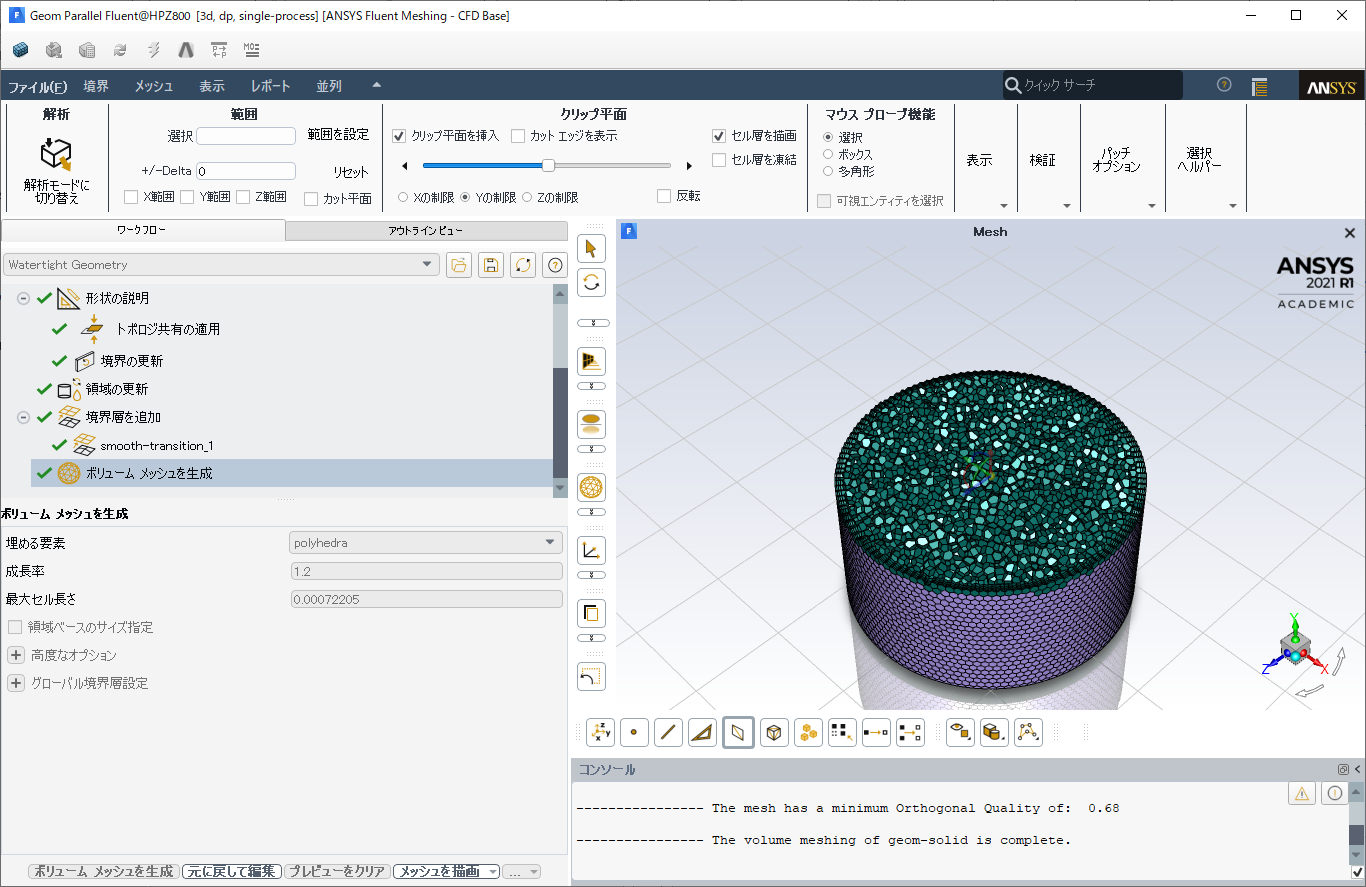
Task: Open the '境界' menu
Action: click(x=96, y=87)
